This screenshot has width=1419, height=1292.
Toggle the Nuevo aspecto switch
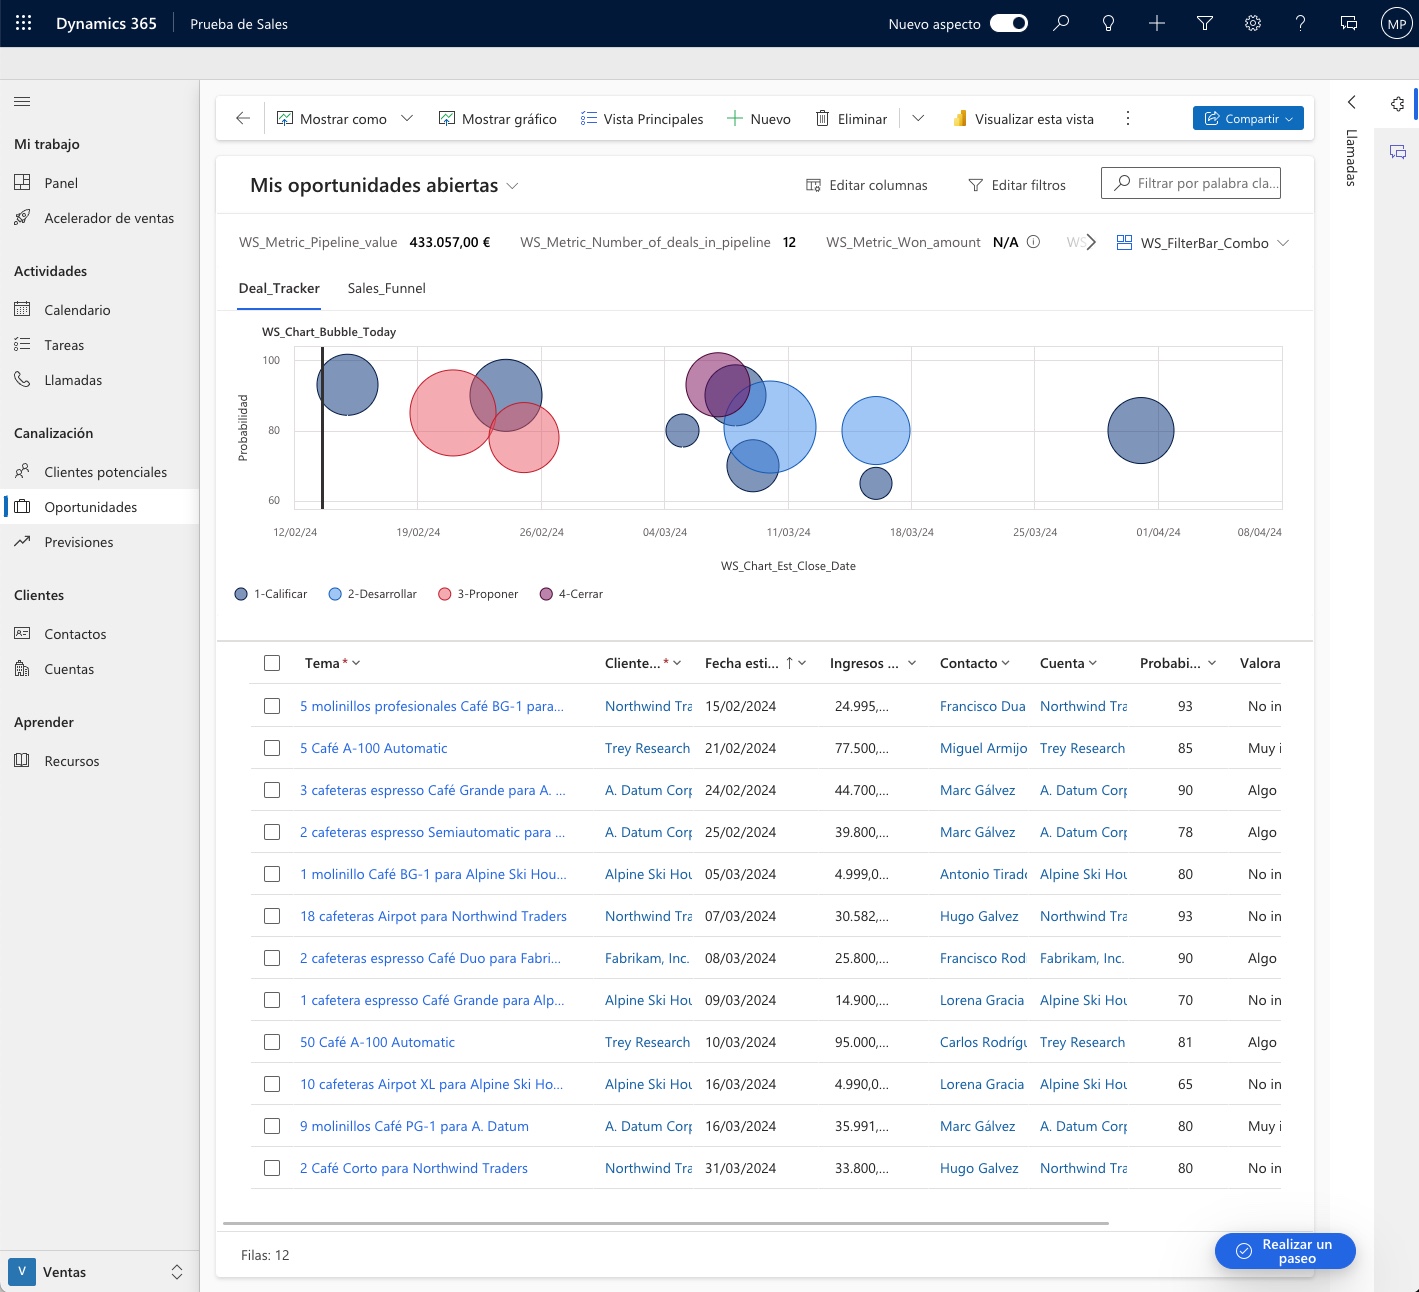click(1009, 23)
